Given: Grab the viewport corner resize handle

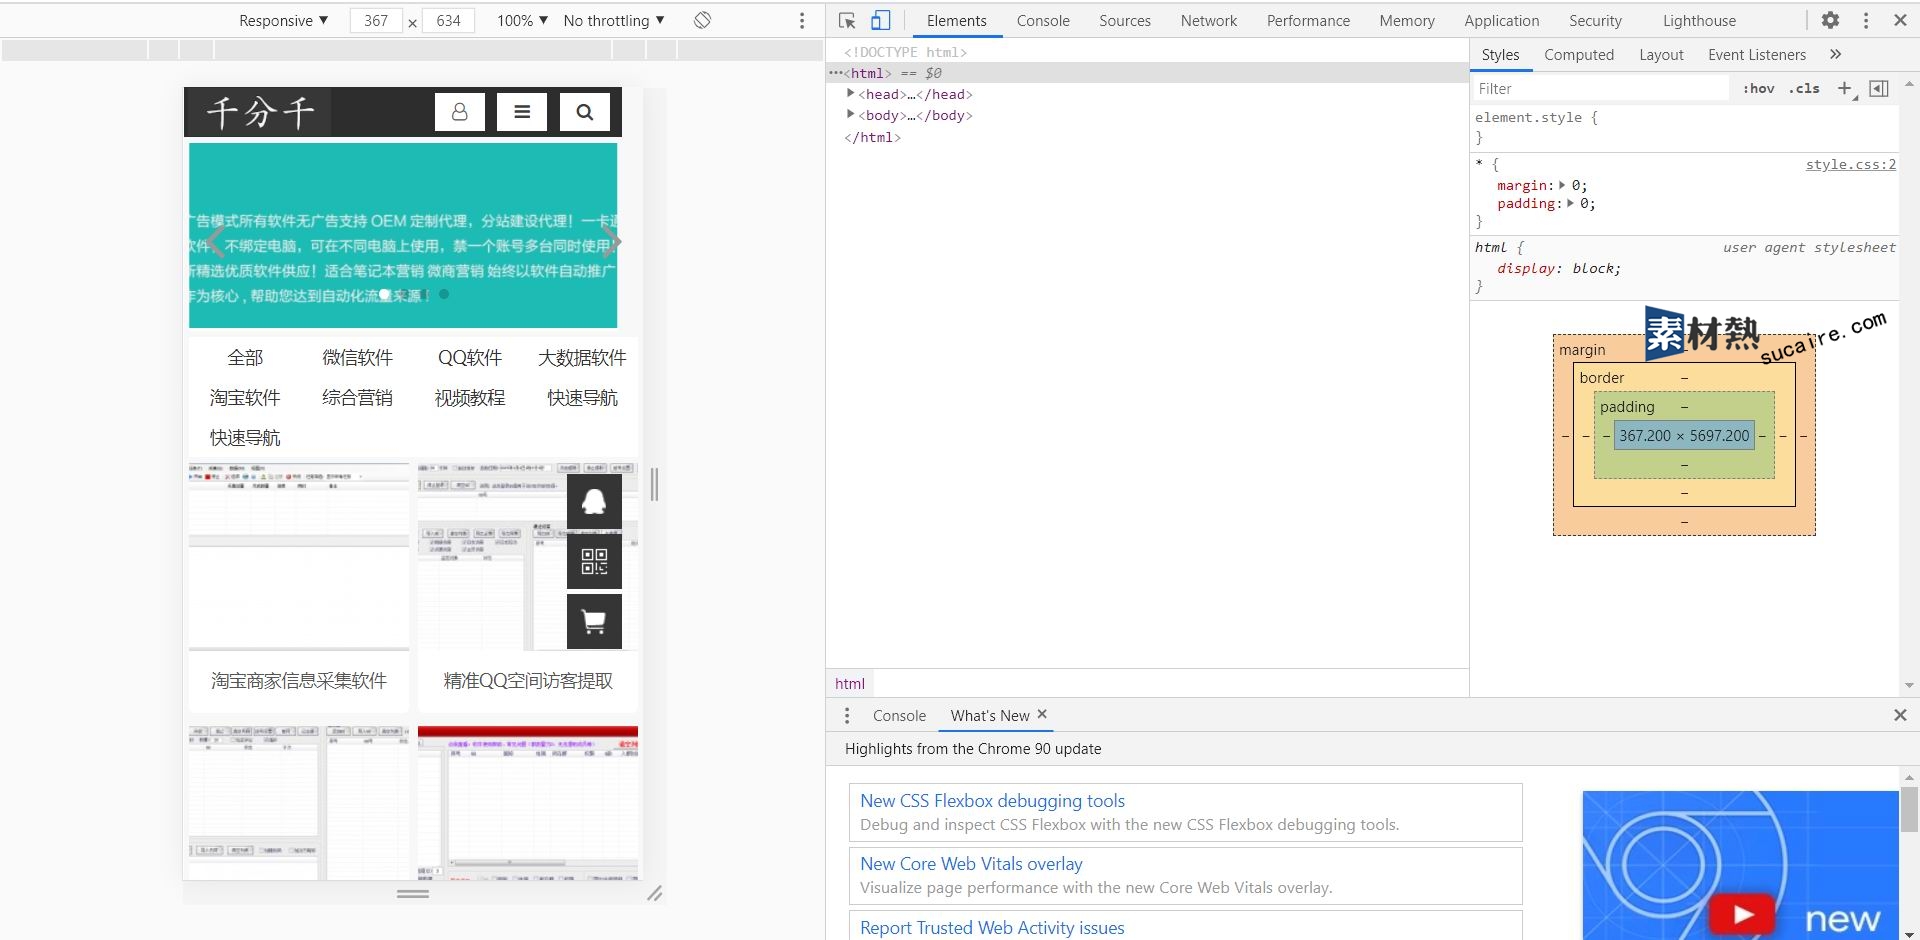Looking at the screenshot, I should click(654, 893).
